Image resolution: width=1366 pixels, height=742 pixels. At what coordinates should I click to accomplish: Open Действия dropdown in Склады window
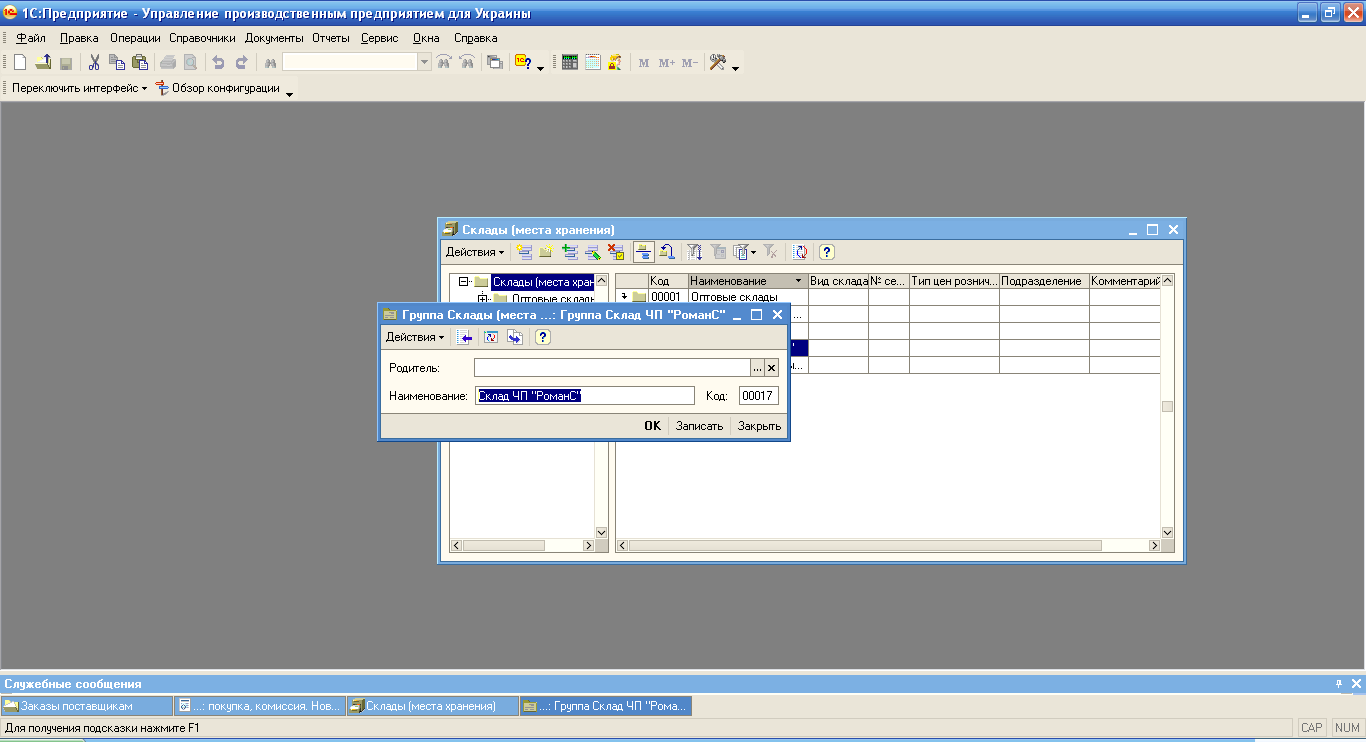[475, 252]
